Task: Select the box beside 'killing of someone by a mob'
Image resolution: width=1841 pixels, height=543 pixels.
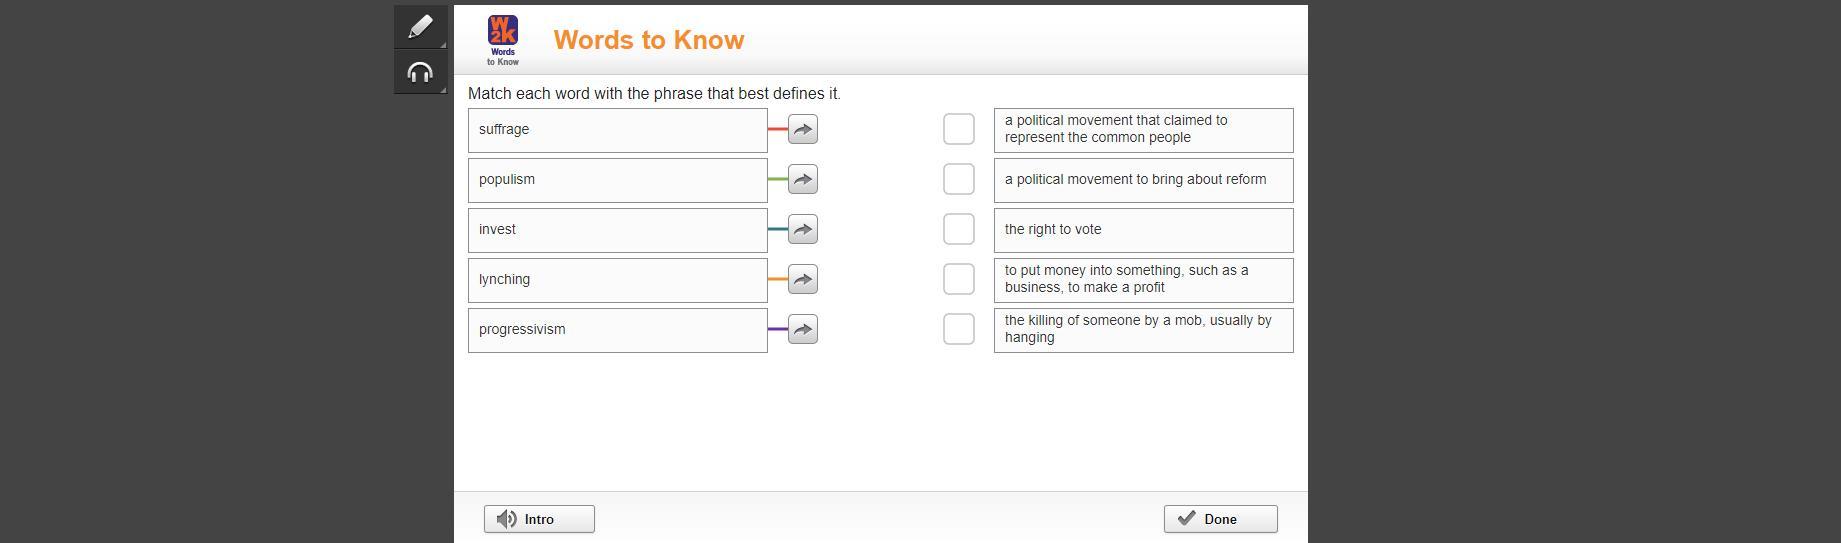Action: click(958, 330)
